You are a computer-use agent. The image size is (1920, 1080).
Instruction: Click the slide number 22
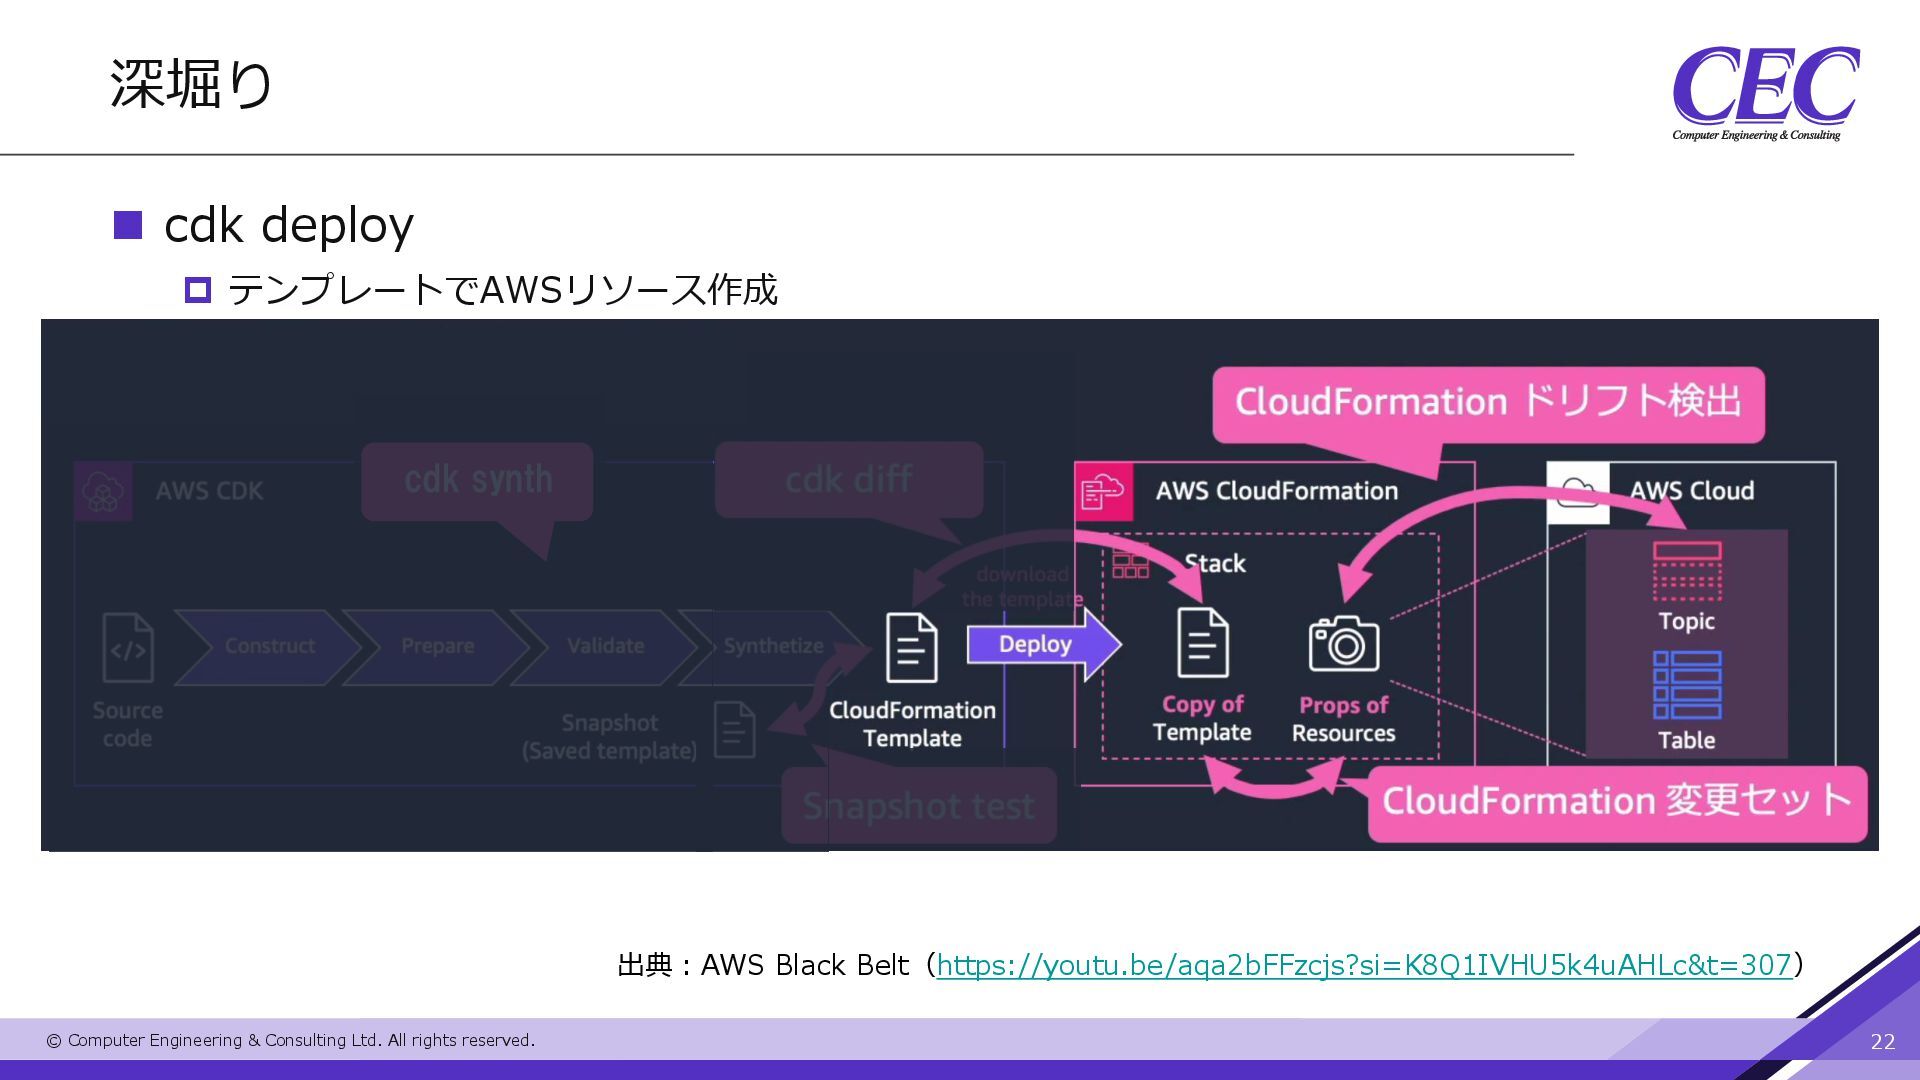(1882, 1042)
